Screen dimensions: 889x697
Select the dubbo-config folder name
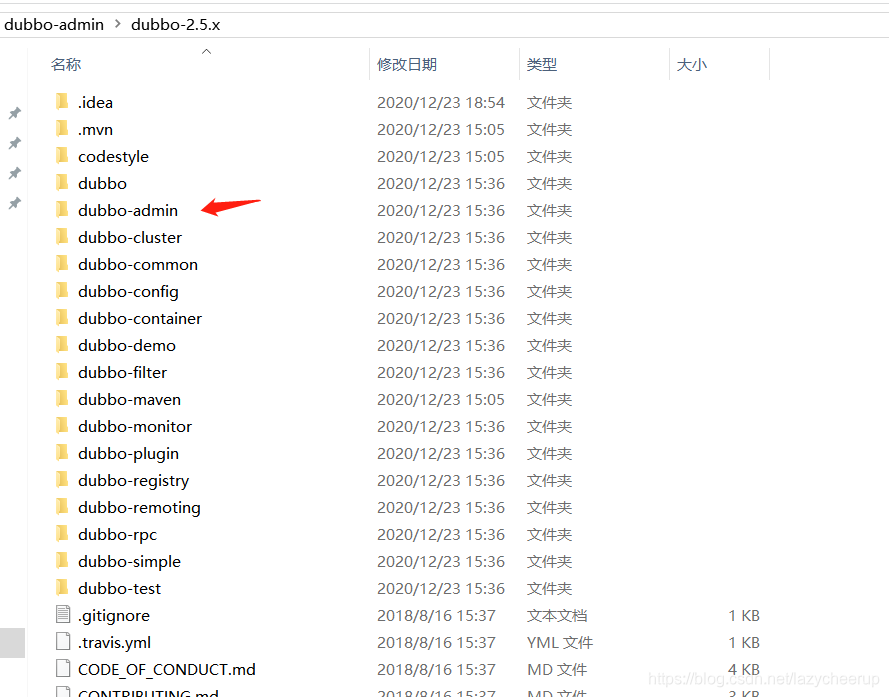tap(128, 292)
